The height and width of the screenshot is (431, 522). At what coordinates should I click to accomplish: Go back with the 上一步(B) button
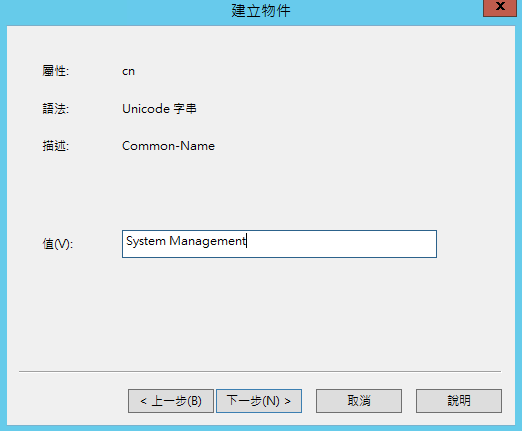[x=171, y=401]
